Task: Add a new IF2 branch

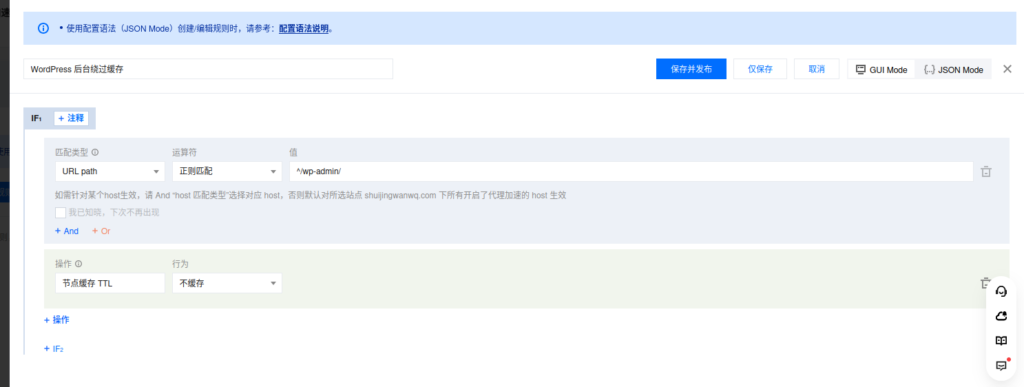Action: pos(54,348)
